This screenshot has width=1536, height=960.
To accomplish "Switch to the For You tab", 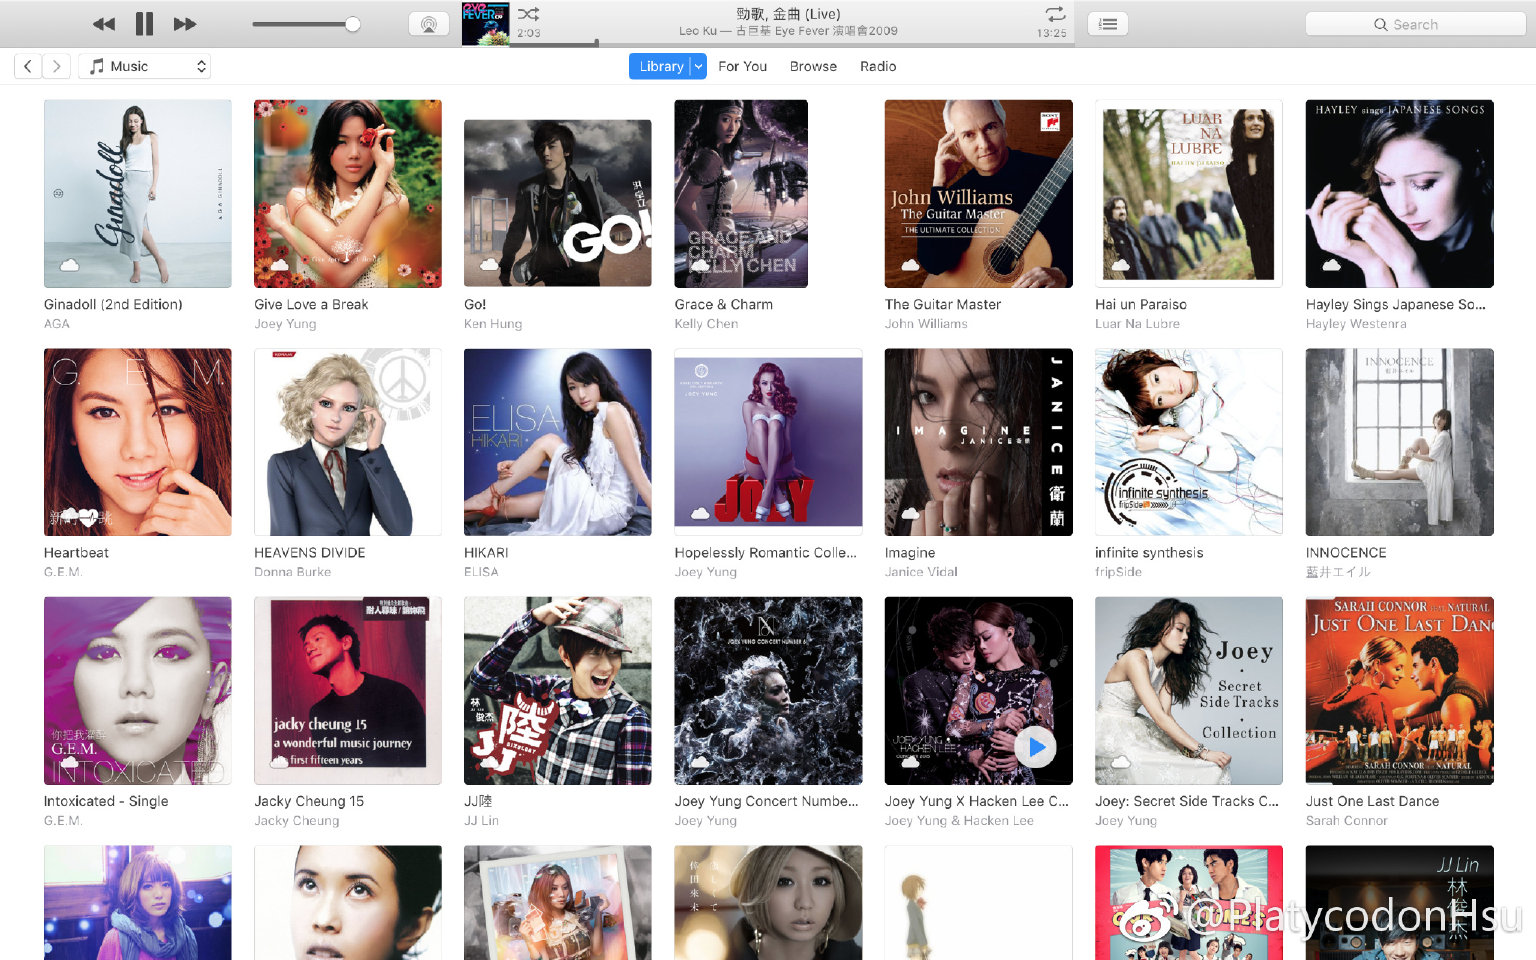I will pyautogui.click(x=742, y=66).
